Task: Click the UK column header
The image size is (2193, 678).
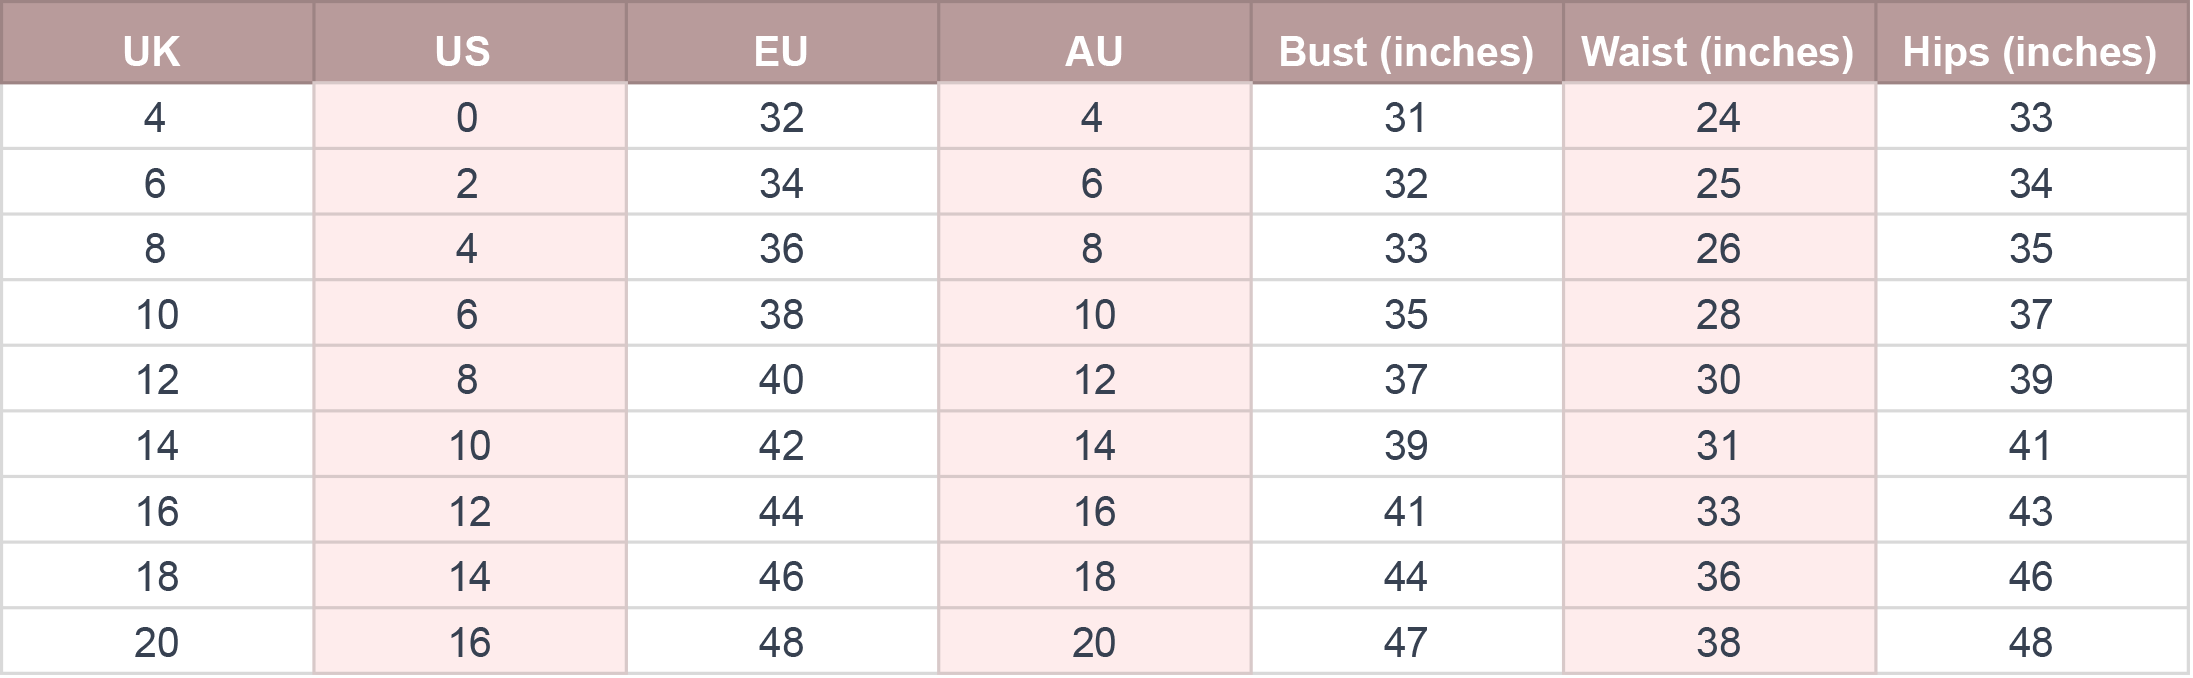Action: point(157,43)
